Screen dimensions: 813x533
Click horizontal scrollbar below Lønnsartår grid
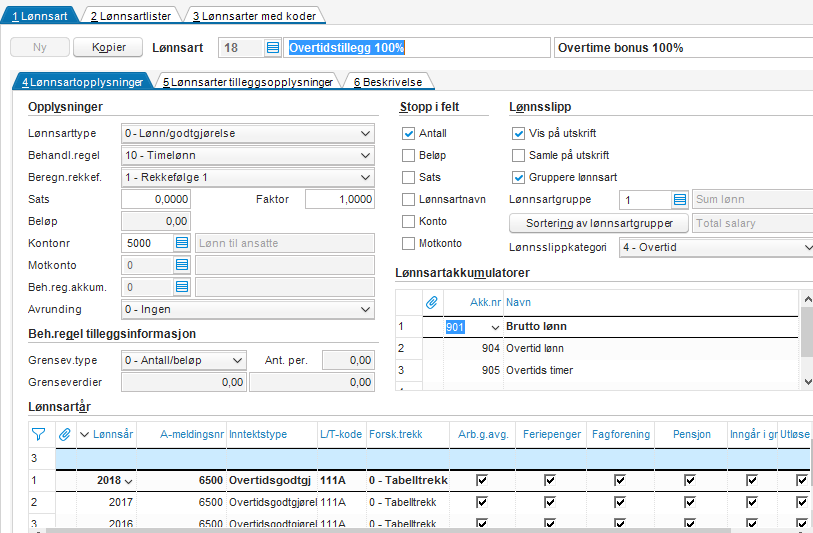point(389,530)
